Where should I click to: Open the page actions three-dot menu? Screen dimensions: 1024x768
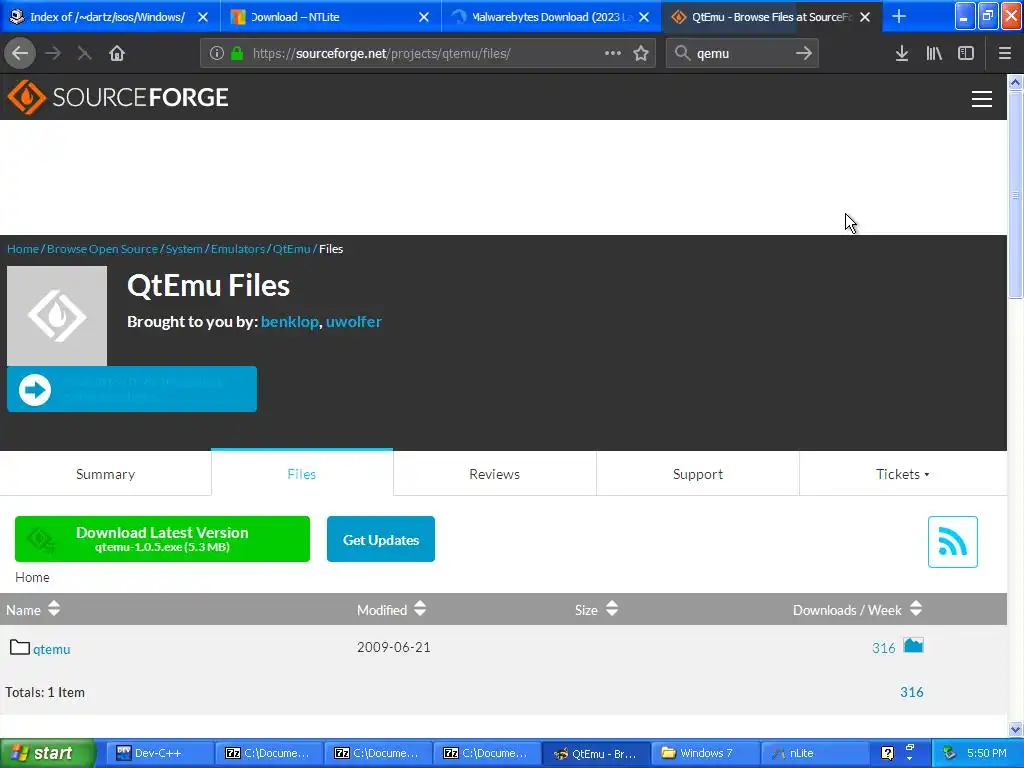(613, 54)
